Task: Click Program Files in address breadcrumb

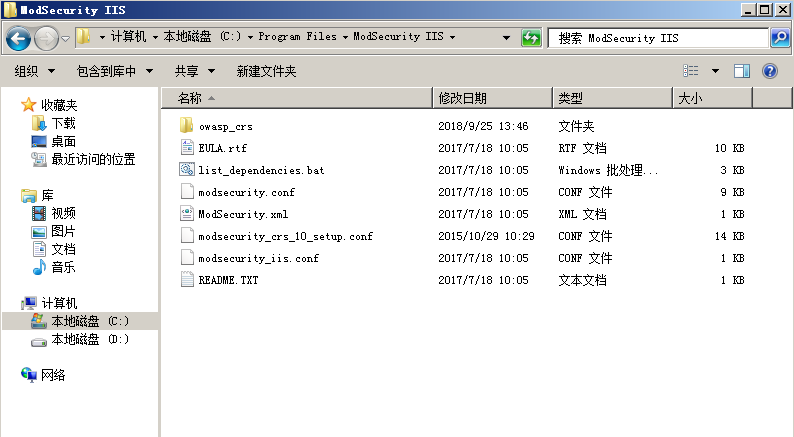Action: coord(298,36)
